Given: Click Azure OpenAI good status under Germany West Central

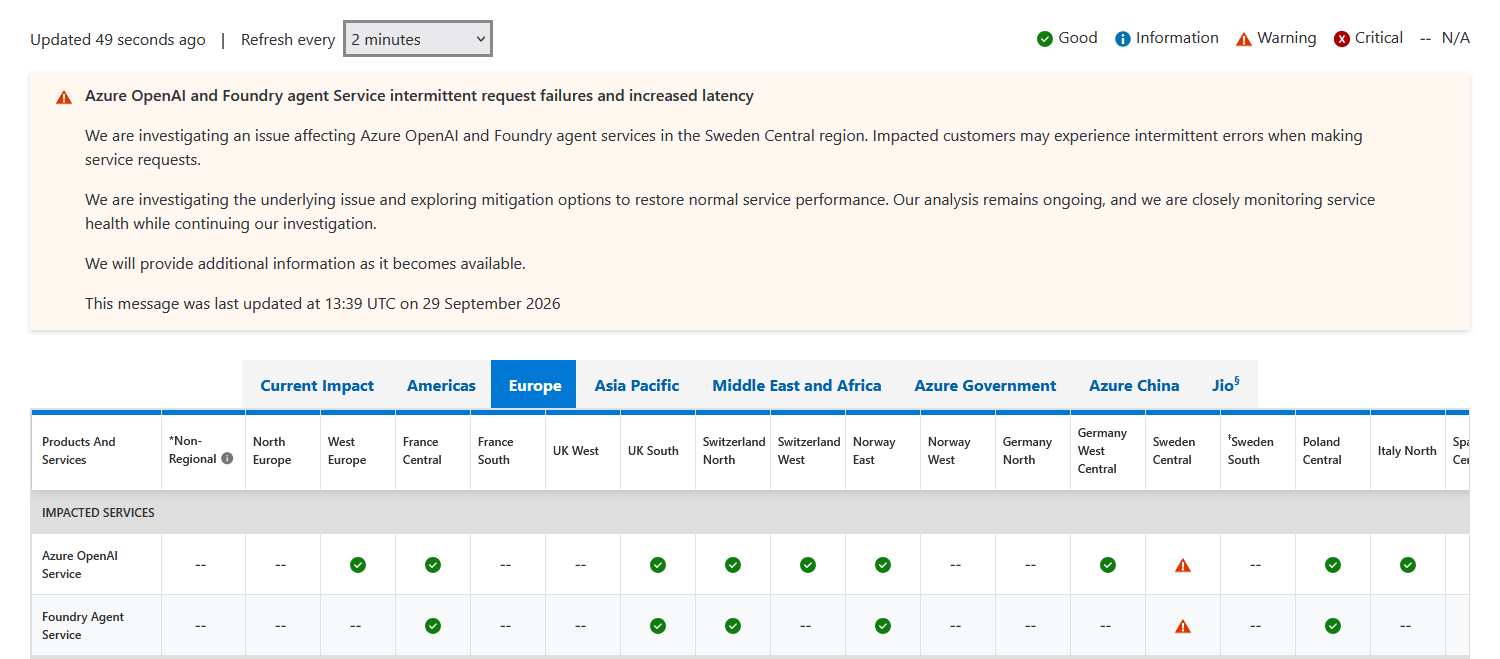Looking at the screenshot, I should coord(1108,565).
